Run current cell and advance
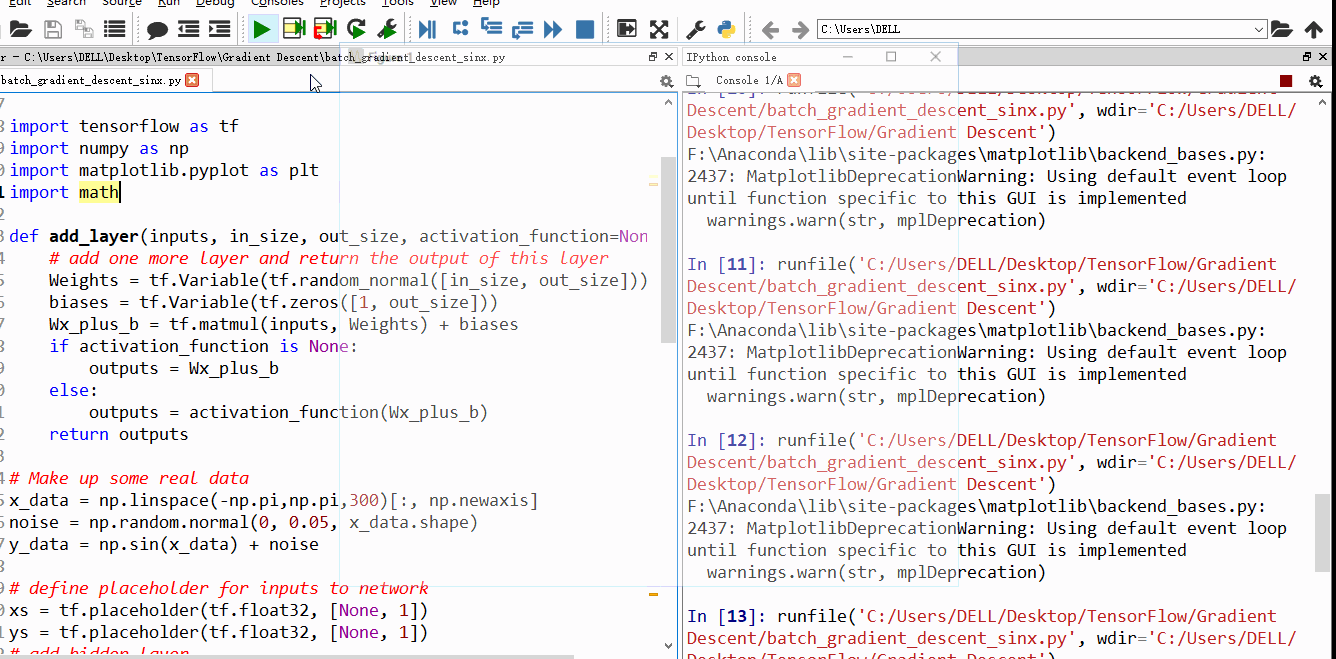Screen dimensions: 1336x659 tap(326, 29)
